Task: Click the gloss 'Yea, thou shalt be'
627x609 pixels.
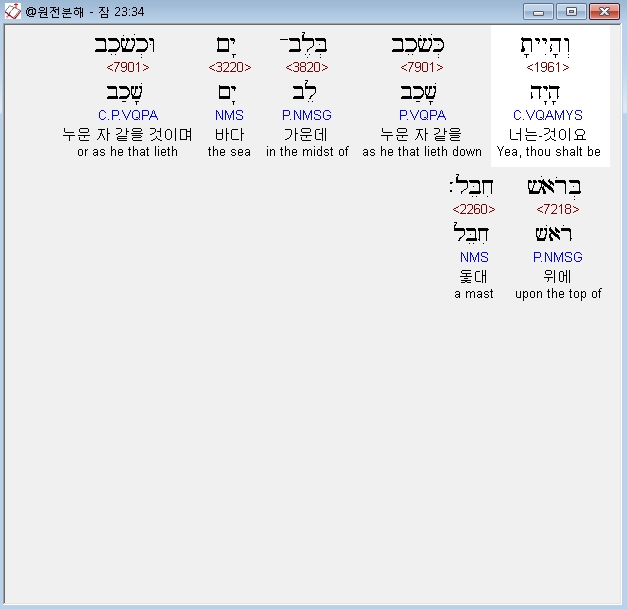Action: coord(549,152)
